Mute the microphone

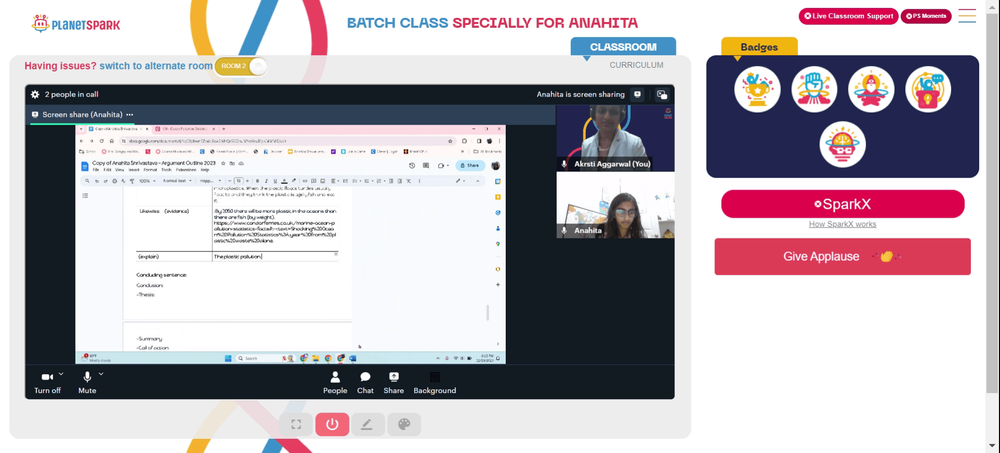pos(87,378)
